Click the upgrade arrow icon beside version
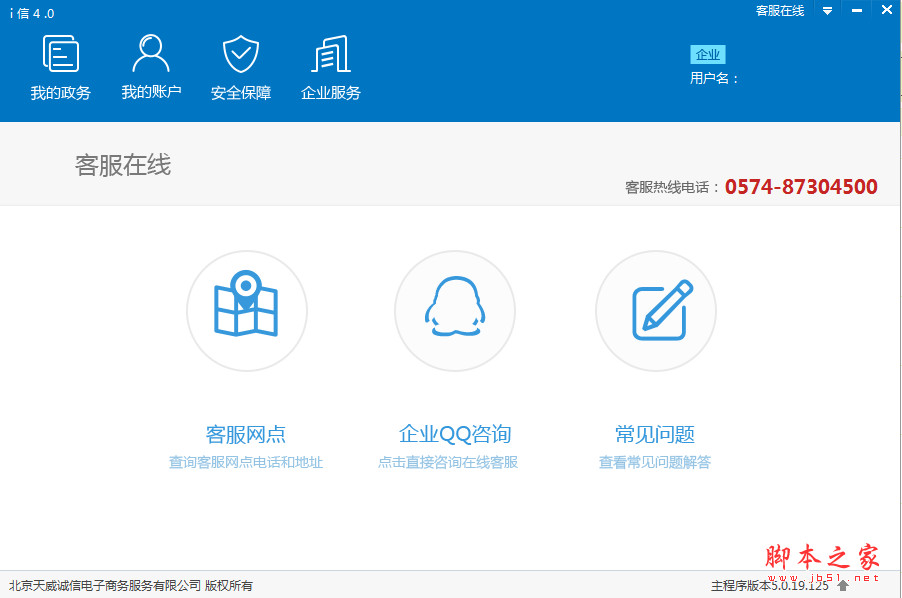The width and height of the screenshot is (902, 598). click(x=843, y=585)
